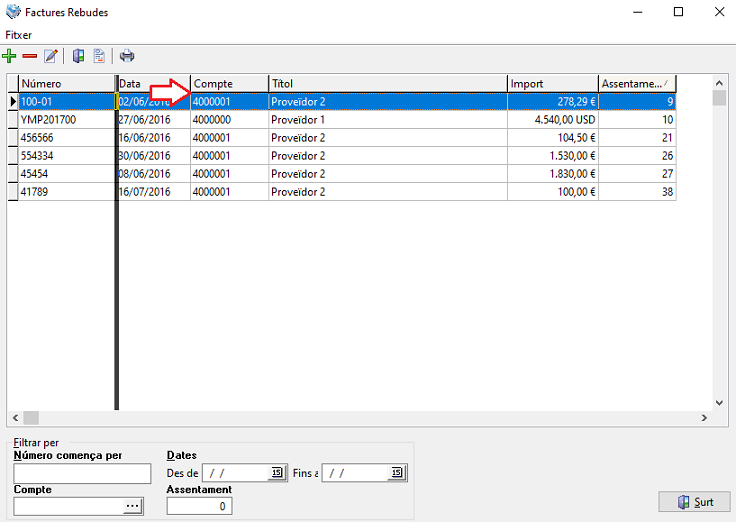The image size is (736, 522).
Task: Click the Compte filter input field
Action: (69, 506)
